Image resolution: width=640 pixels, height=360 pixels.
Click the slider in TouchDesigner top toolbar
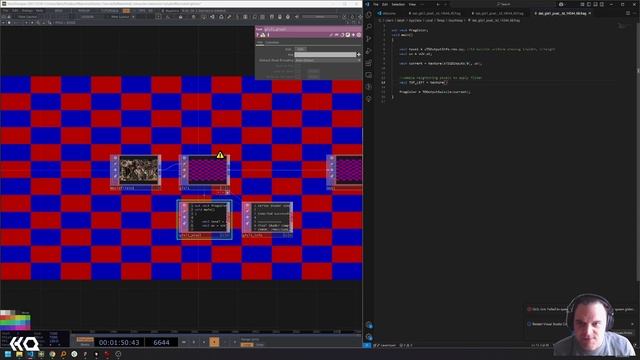320,17
